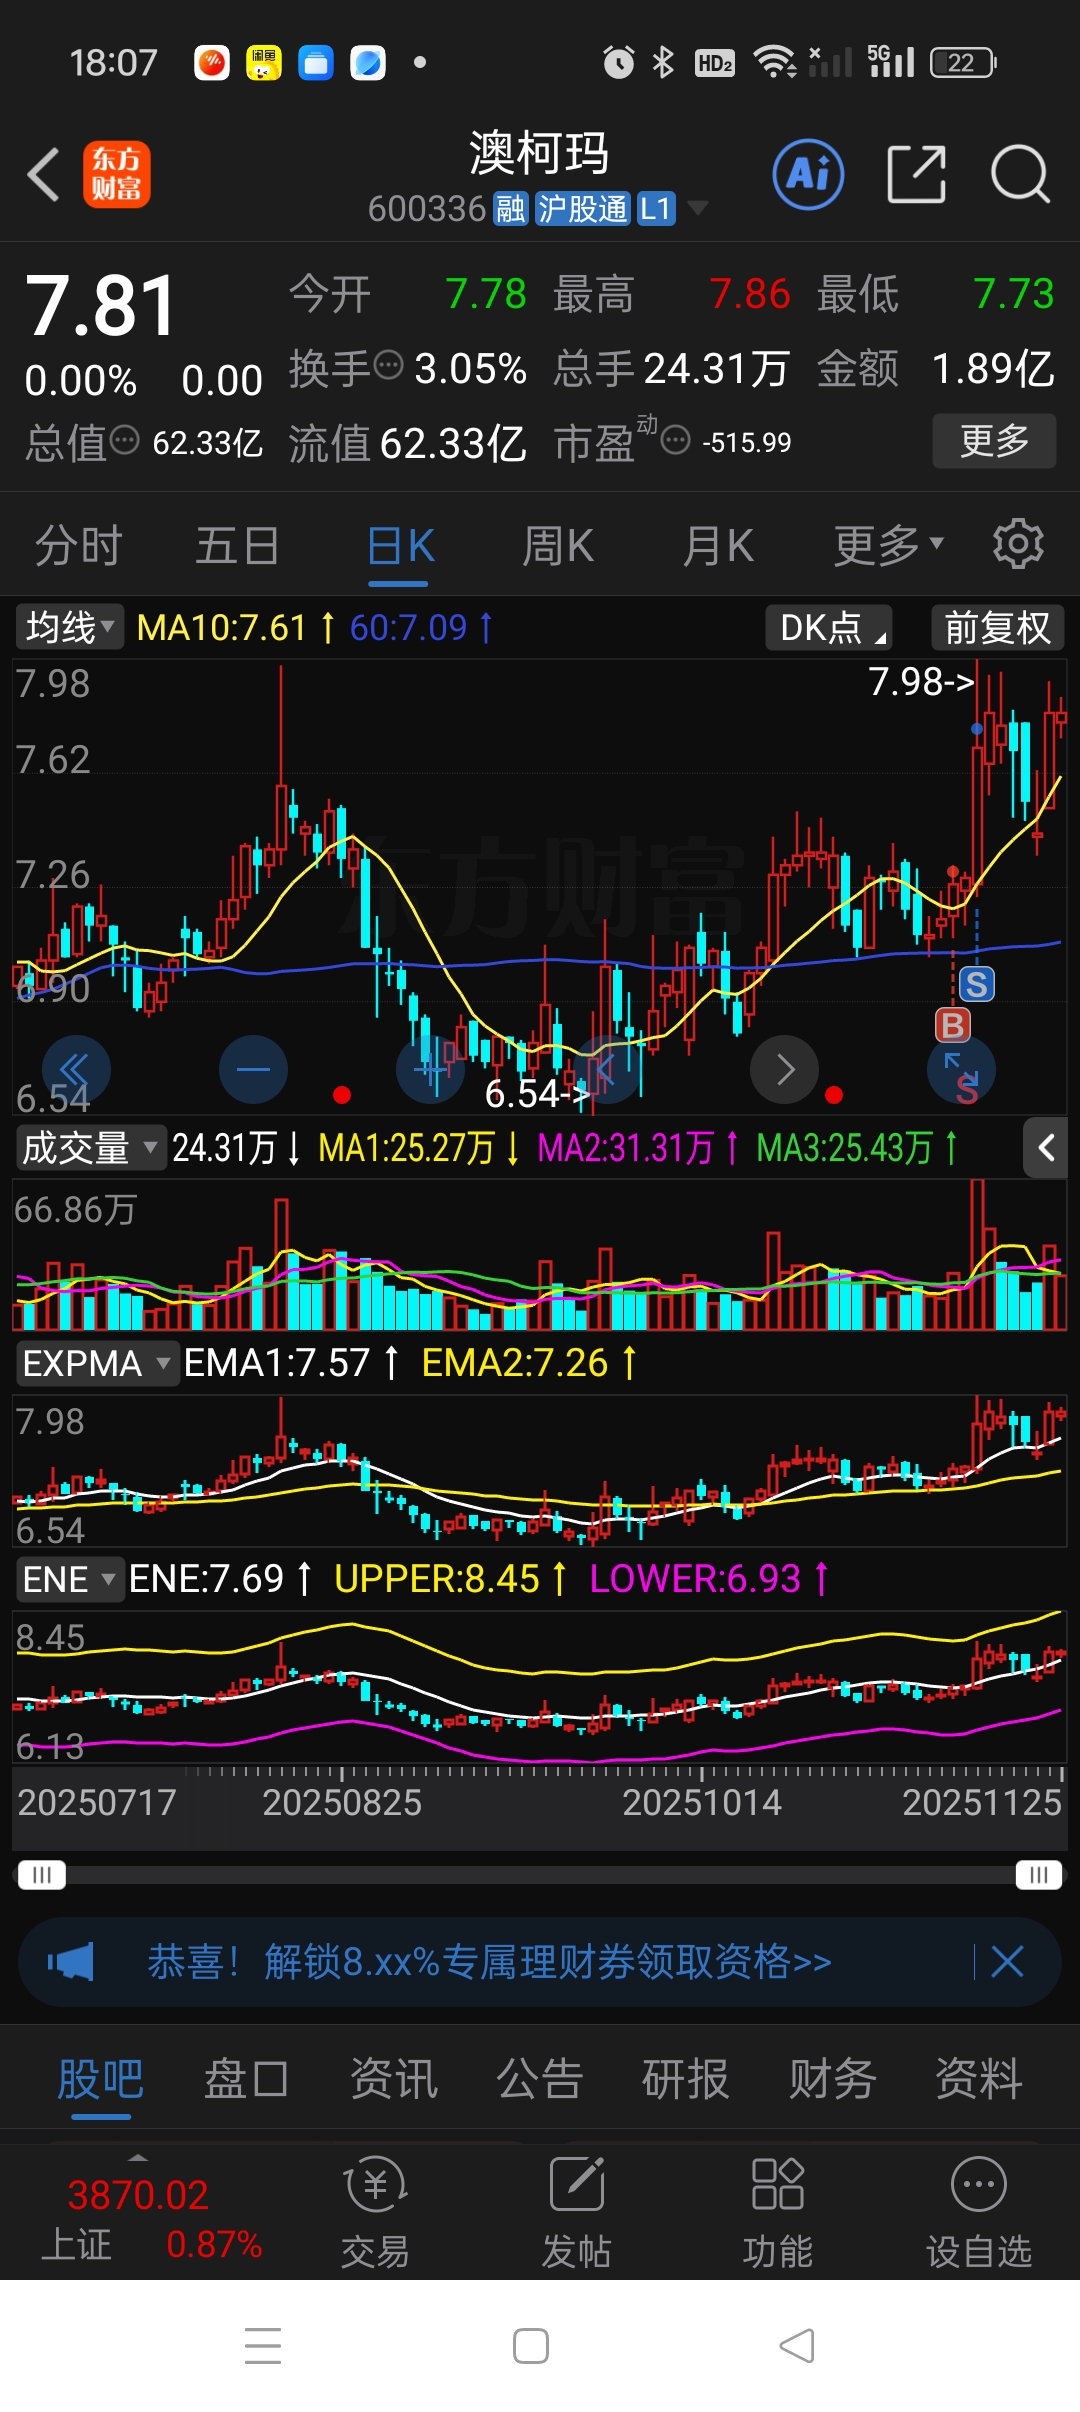Tap the B buy signal marker
This screenshot has width=1080, height=2412.
[953, 1025]
